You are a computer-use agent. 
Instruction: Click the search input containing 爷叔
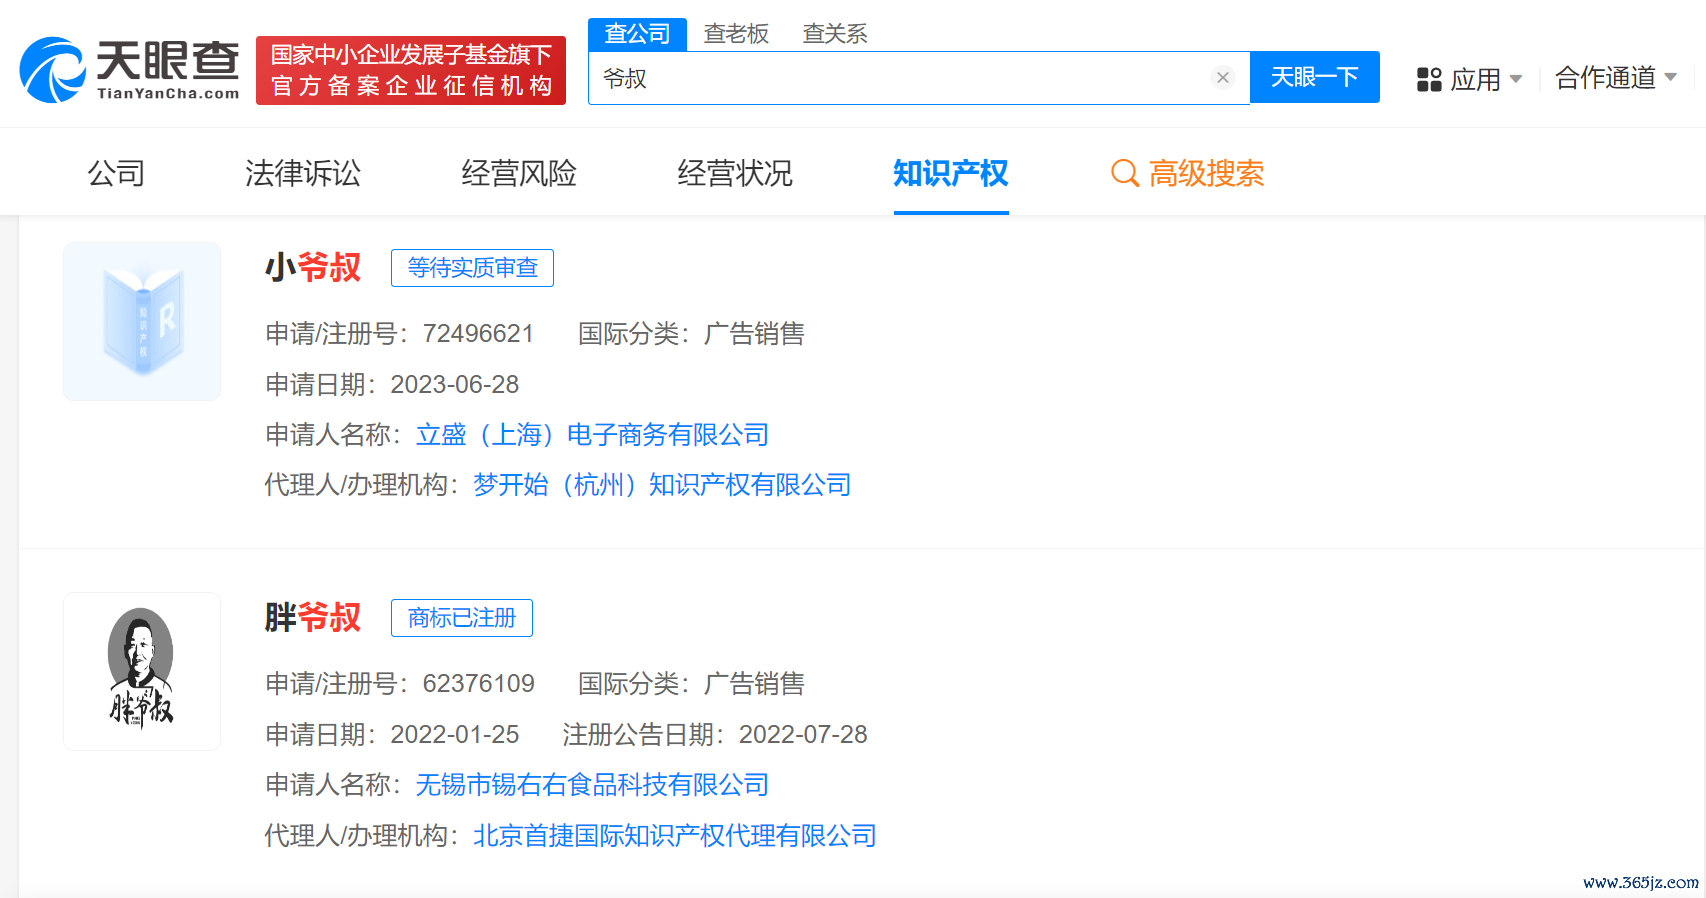900,78
